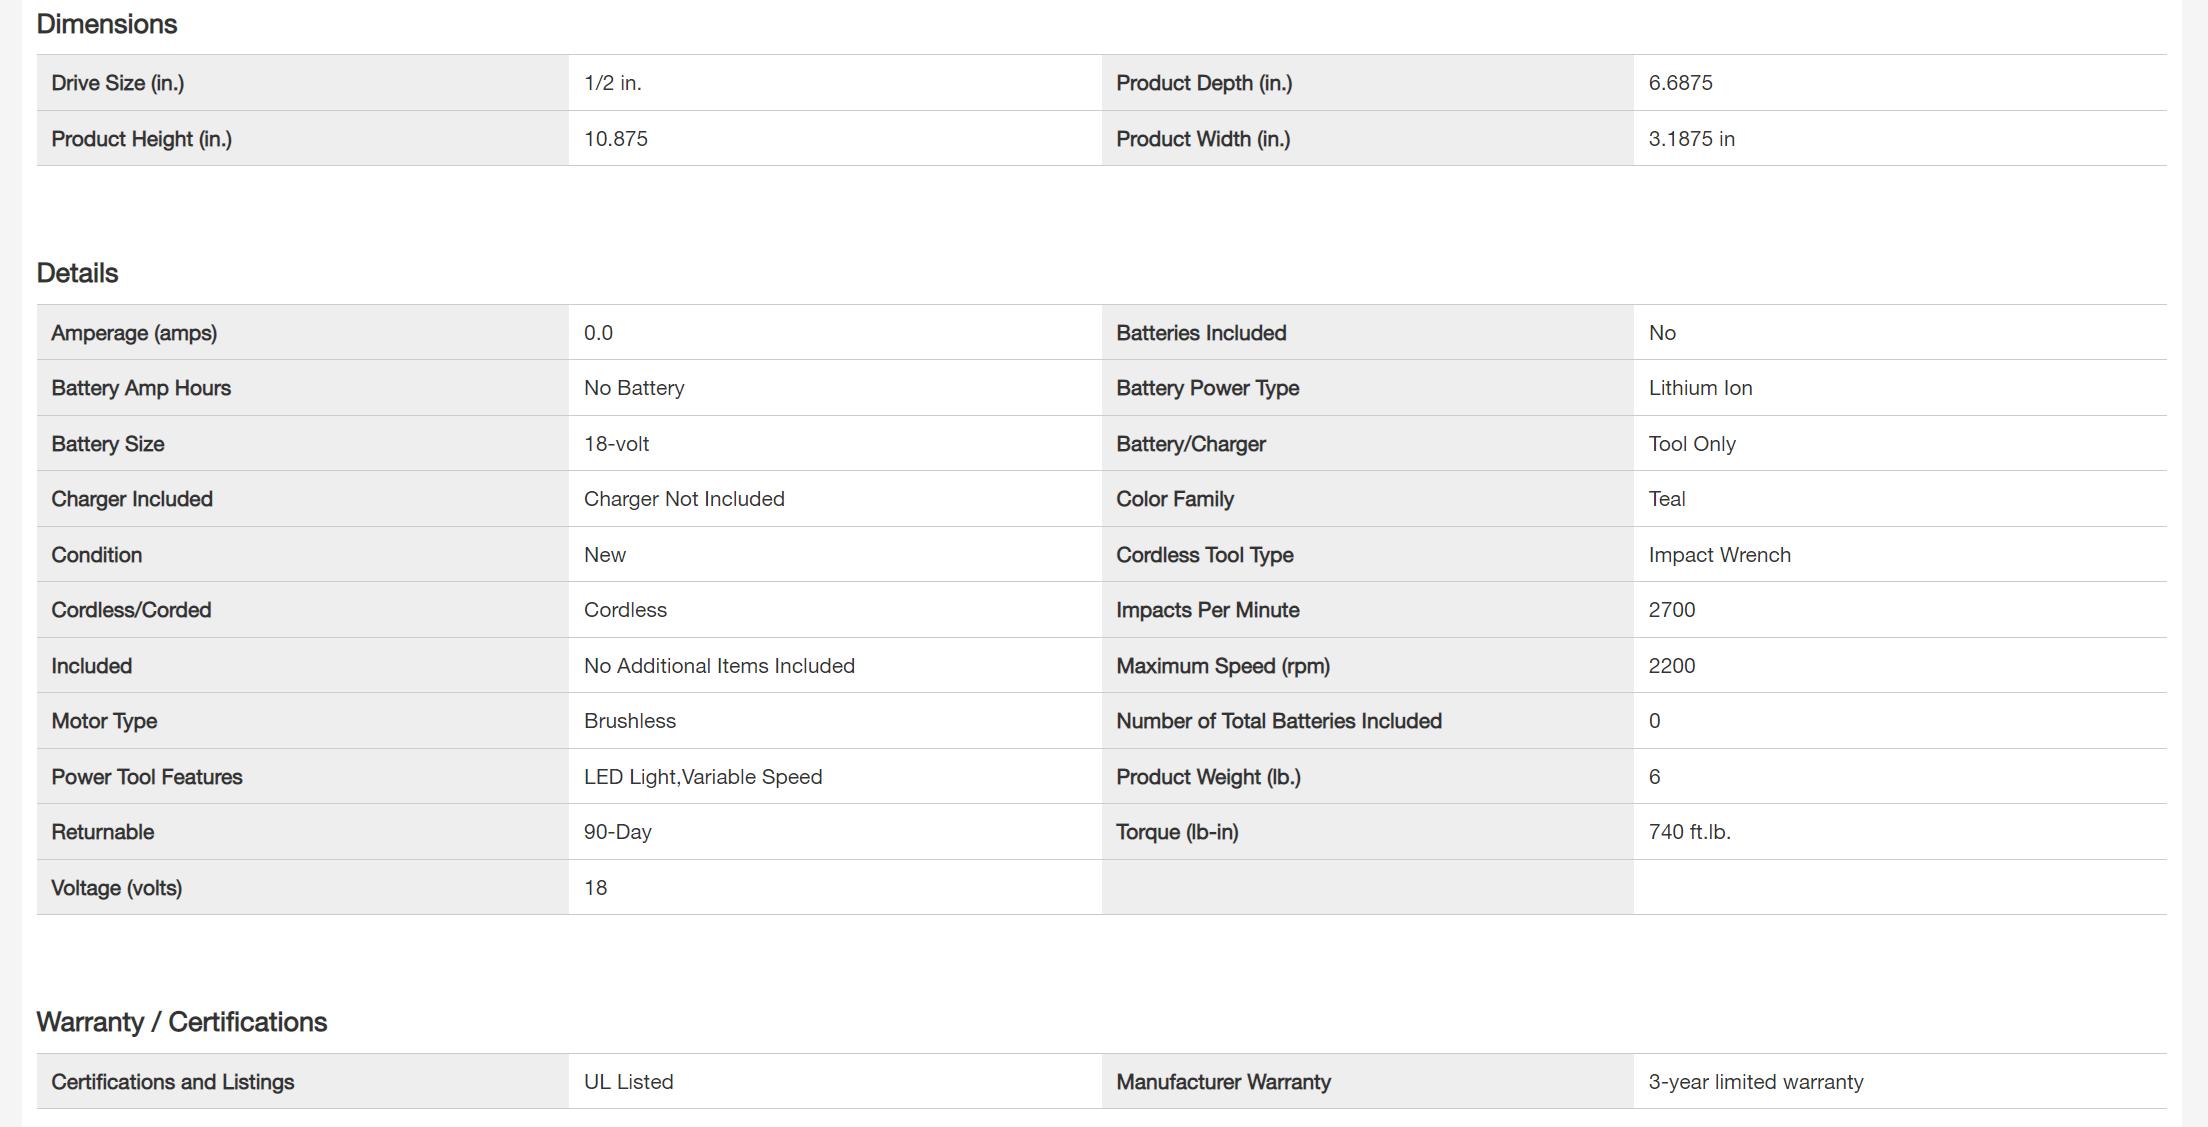Click the Warranty / Certifications heading
The height and width of the screenshot is (1127, 2208).
coord(181,1022)
